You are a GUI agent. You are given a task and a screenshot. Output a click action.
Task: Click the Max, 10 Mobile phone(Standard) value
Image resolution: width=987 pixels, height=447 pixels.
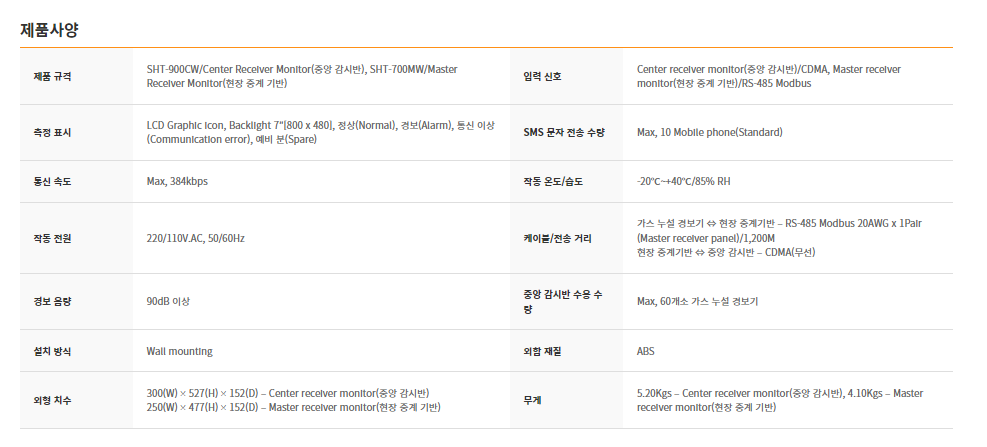709,132
